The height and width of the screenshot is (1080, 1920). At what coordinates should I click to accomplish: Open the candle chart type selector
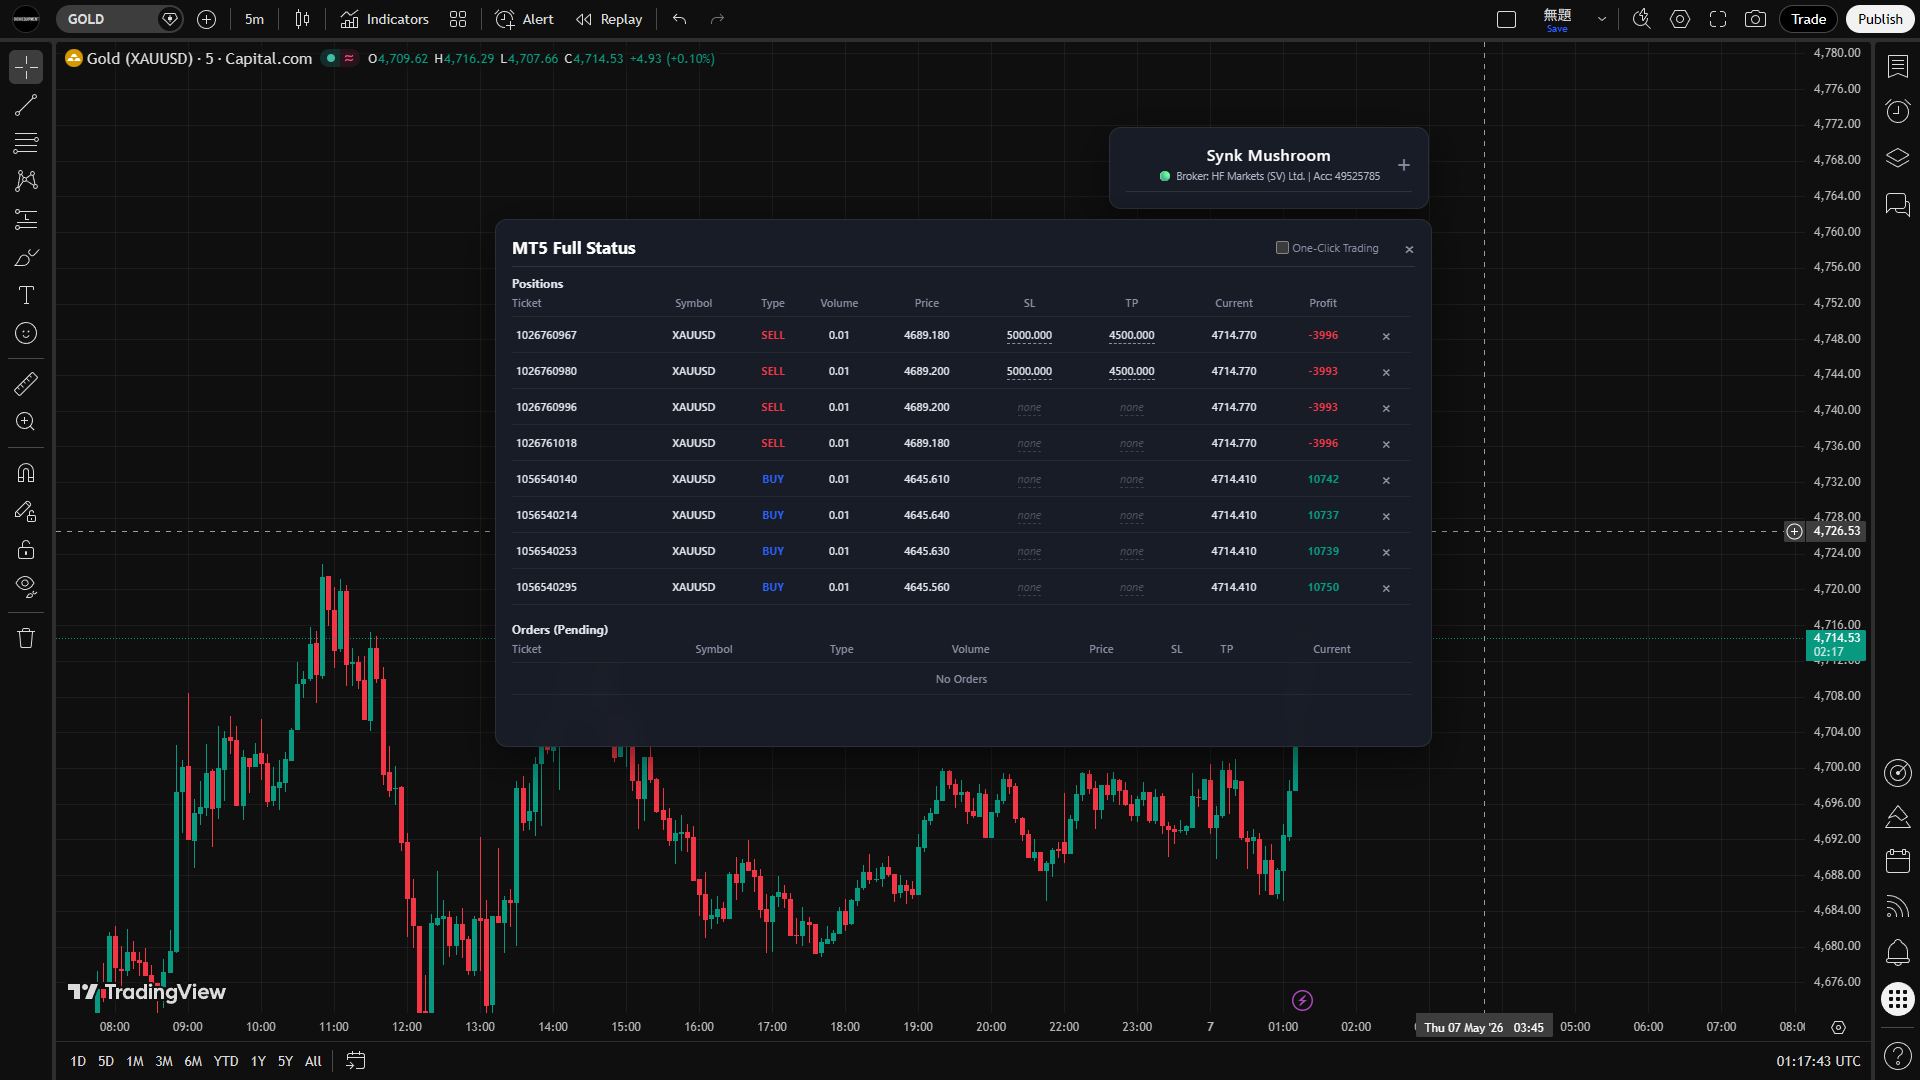(x=302, y=19)
